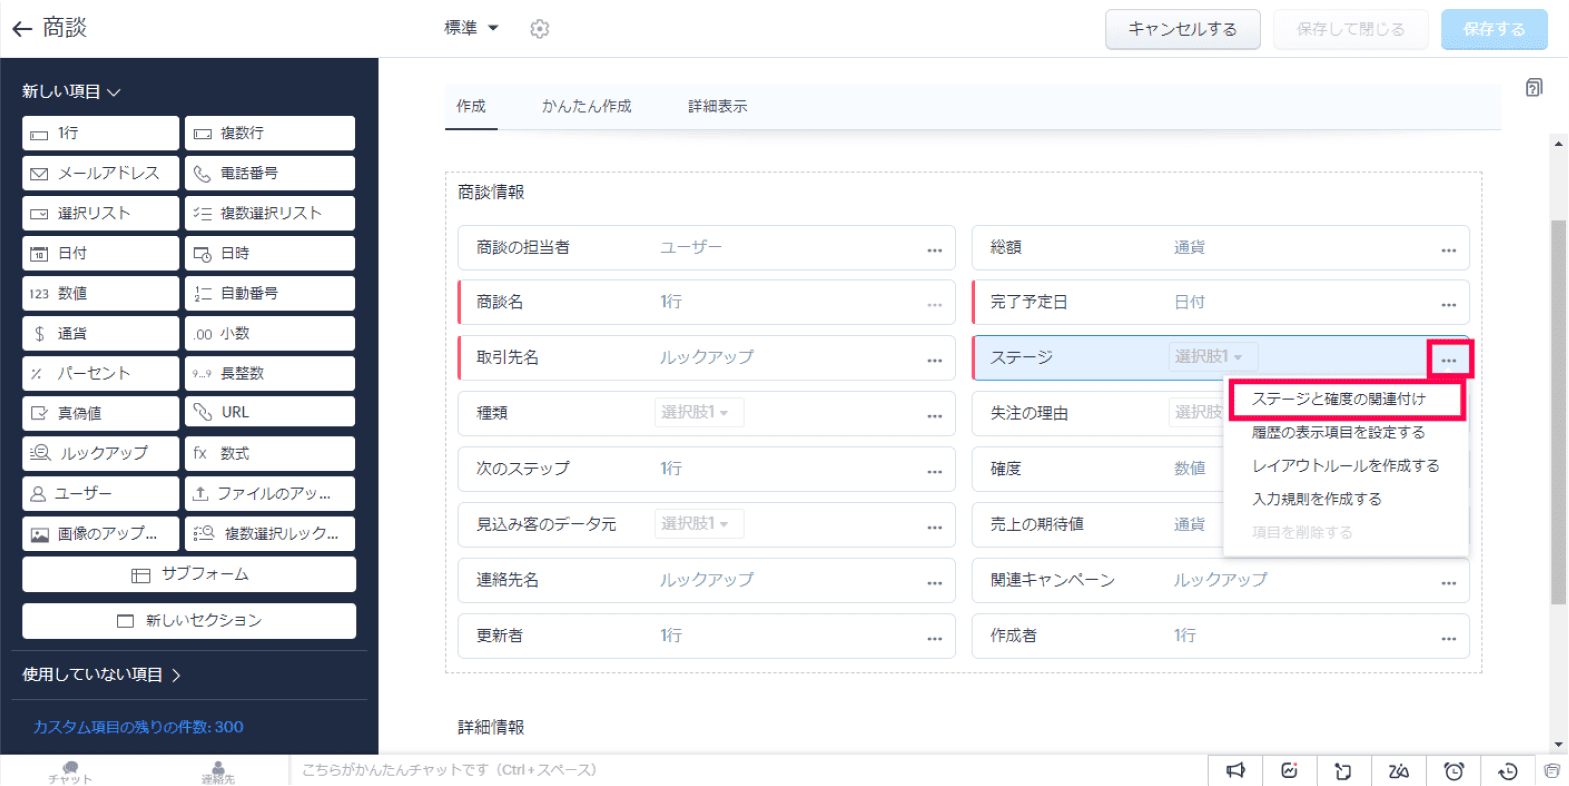Add a 長整数 field

(x=270, y=373)
